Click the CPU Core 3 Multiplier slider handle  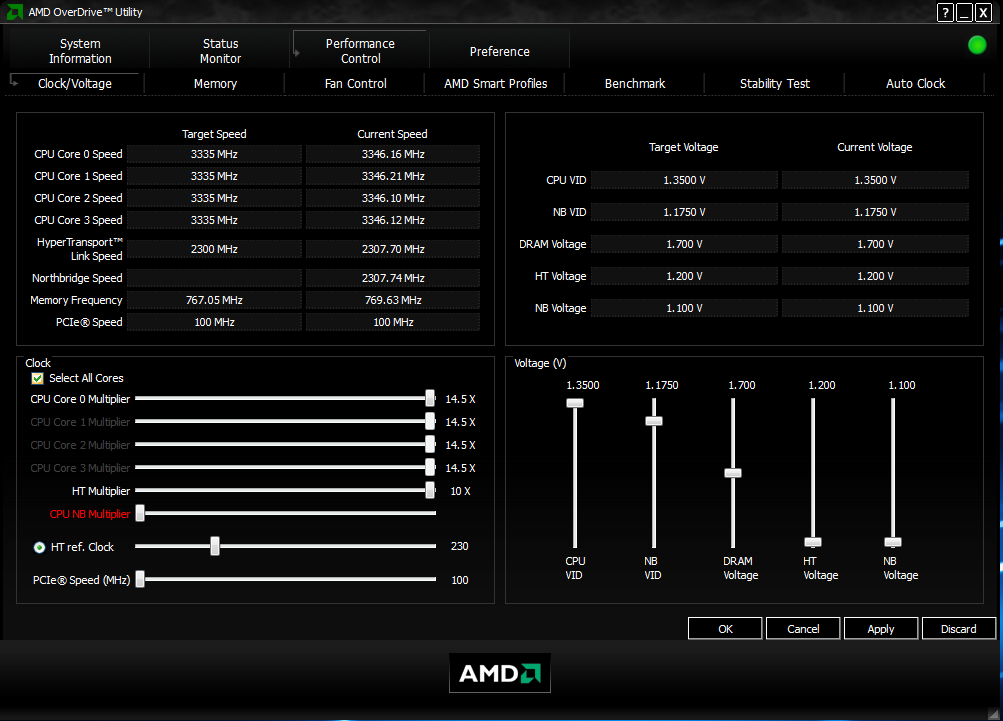pyautogui.click(x=430, y=467)
